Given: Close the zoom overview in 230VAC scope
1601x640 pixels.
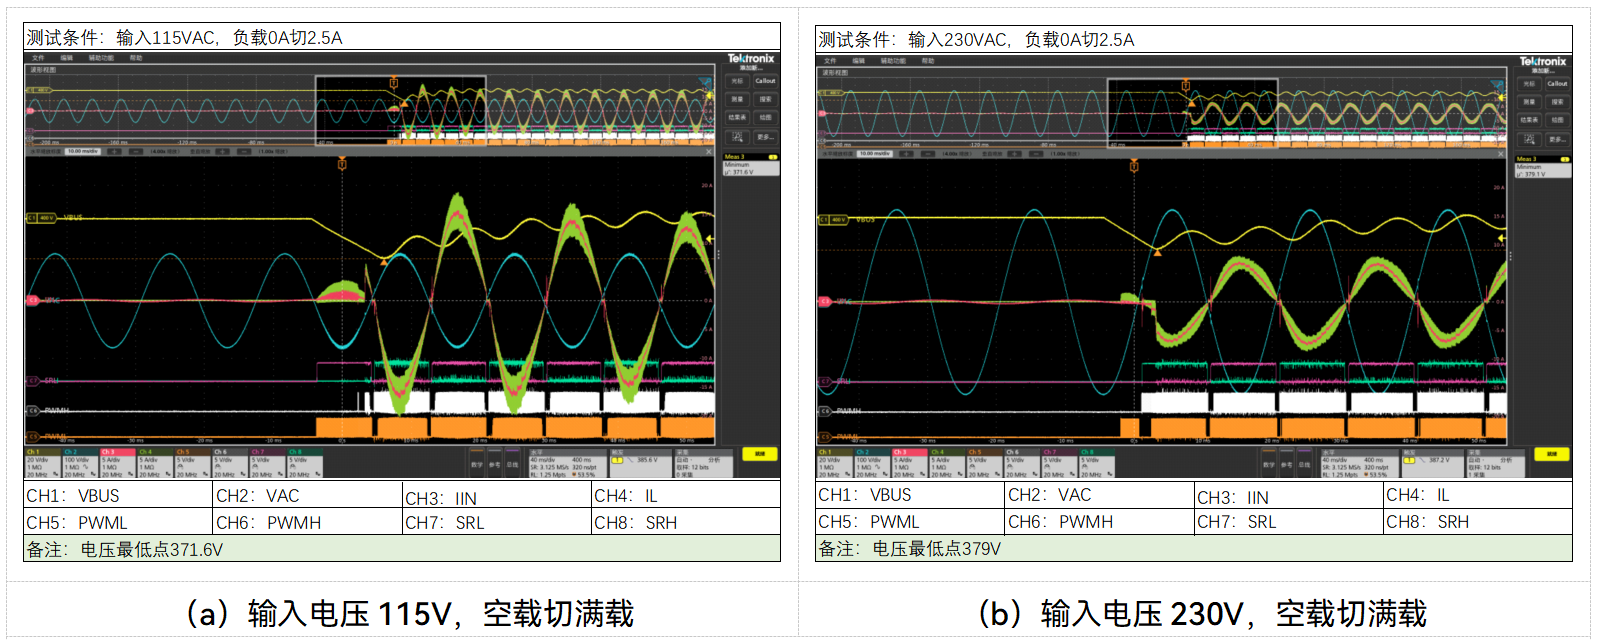Looking at the screenshot, I should 1501,154.
